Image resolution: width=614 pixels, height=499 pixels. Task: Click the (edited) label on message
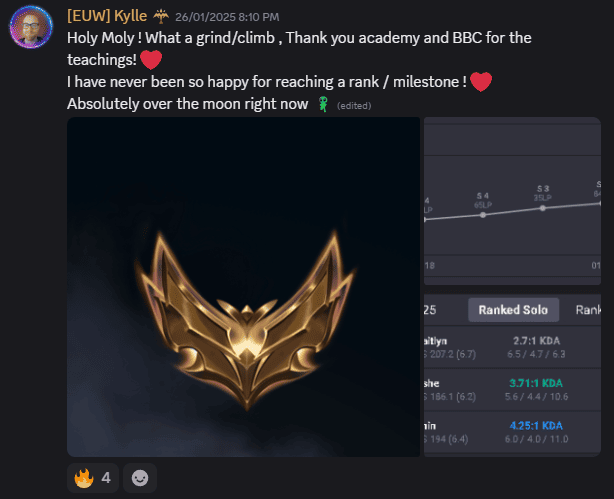[x=354, y=106]
